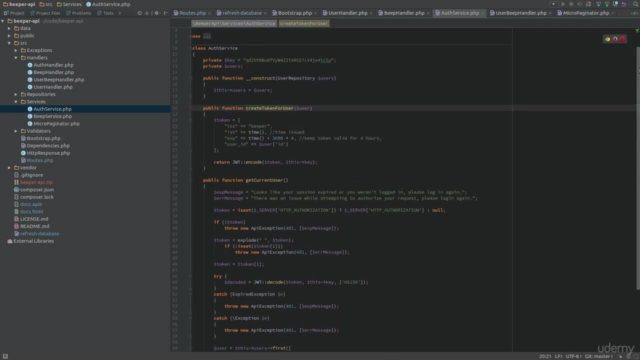The width and height of the screenshot is (640, 360).
Task: Click the inspection status checkmark icon
Action: click(637, 30)
